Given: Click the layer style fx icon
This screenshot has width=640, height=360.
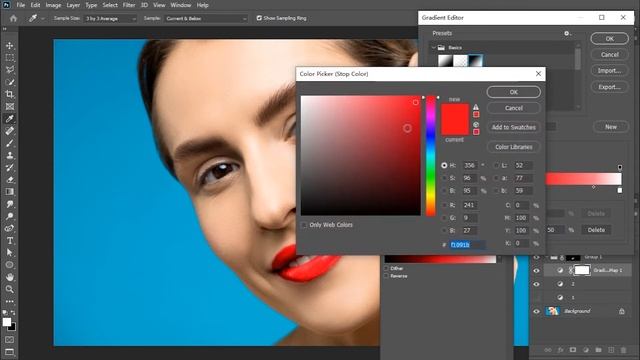Looking at the screenshot, I should tap(560, 350).
